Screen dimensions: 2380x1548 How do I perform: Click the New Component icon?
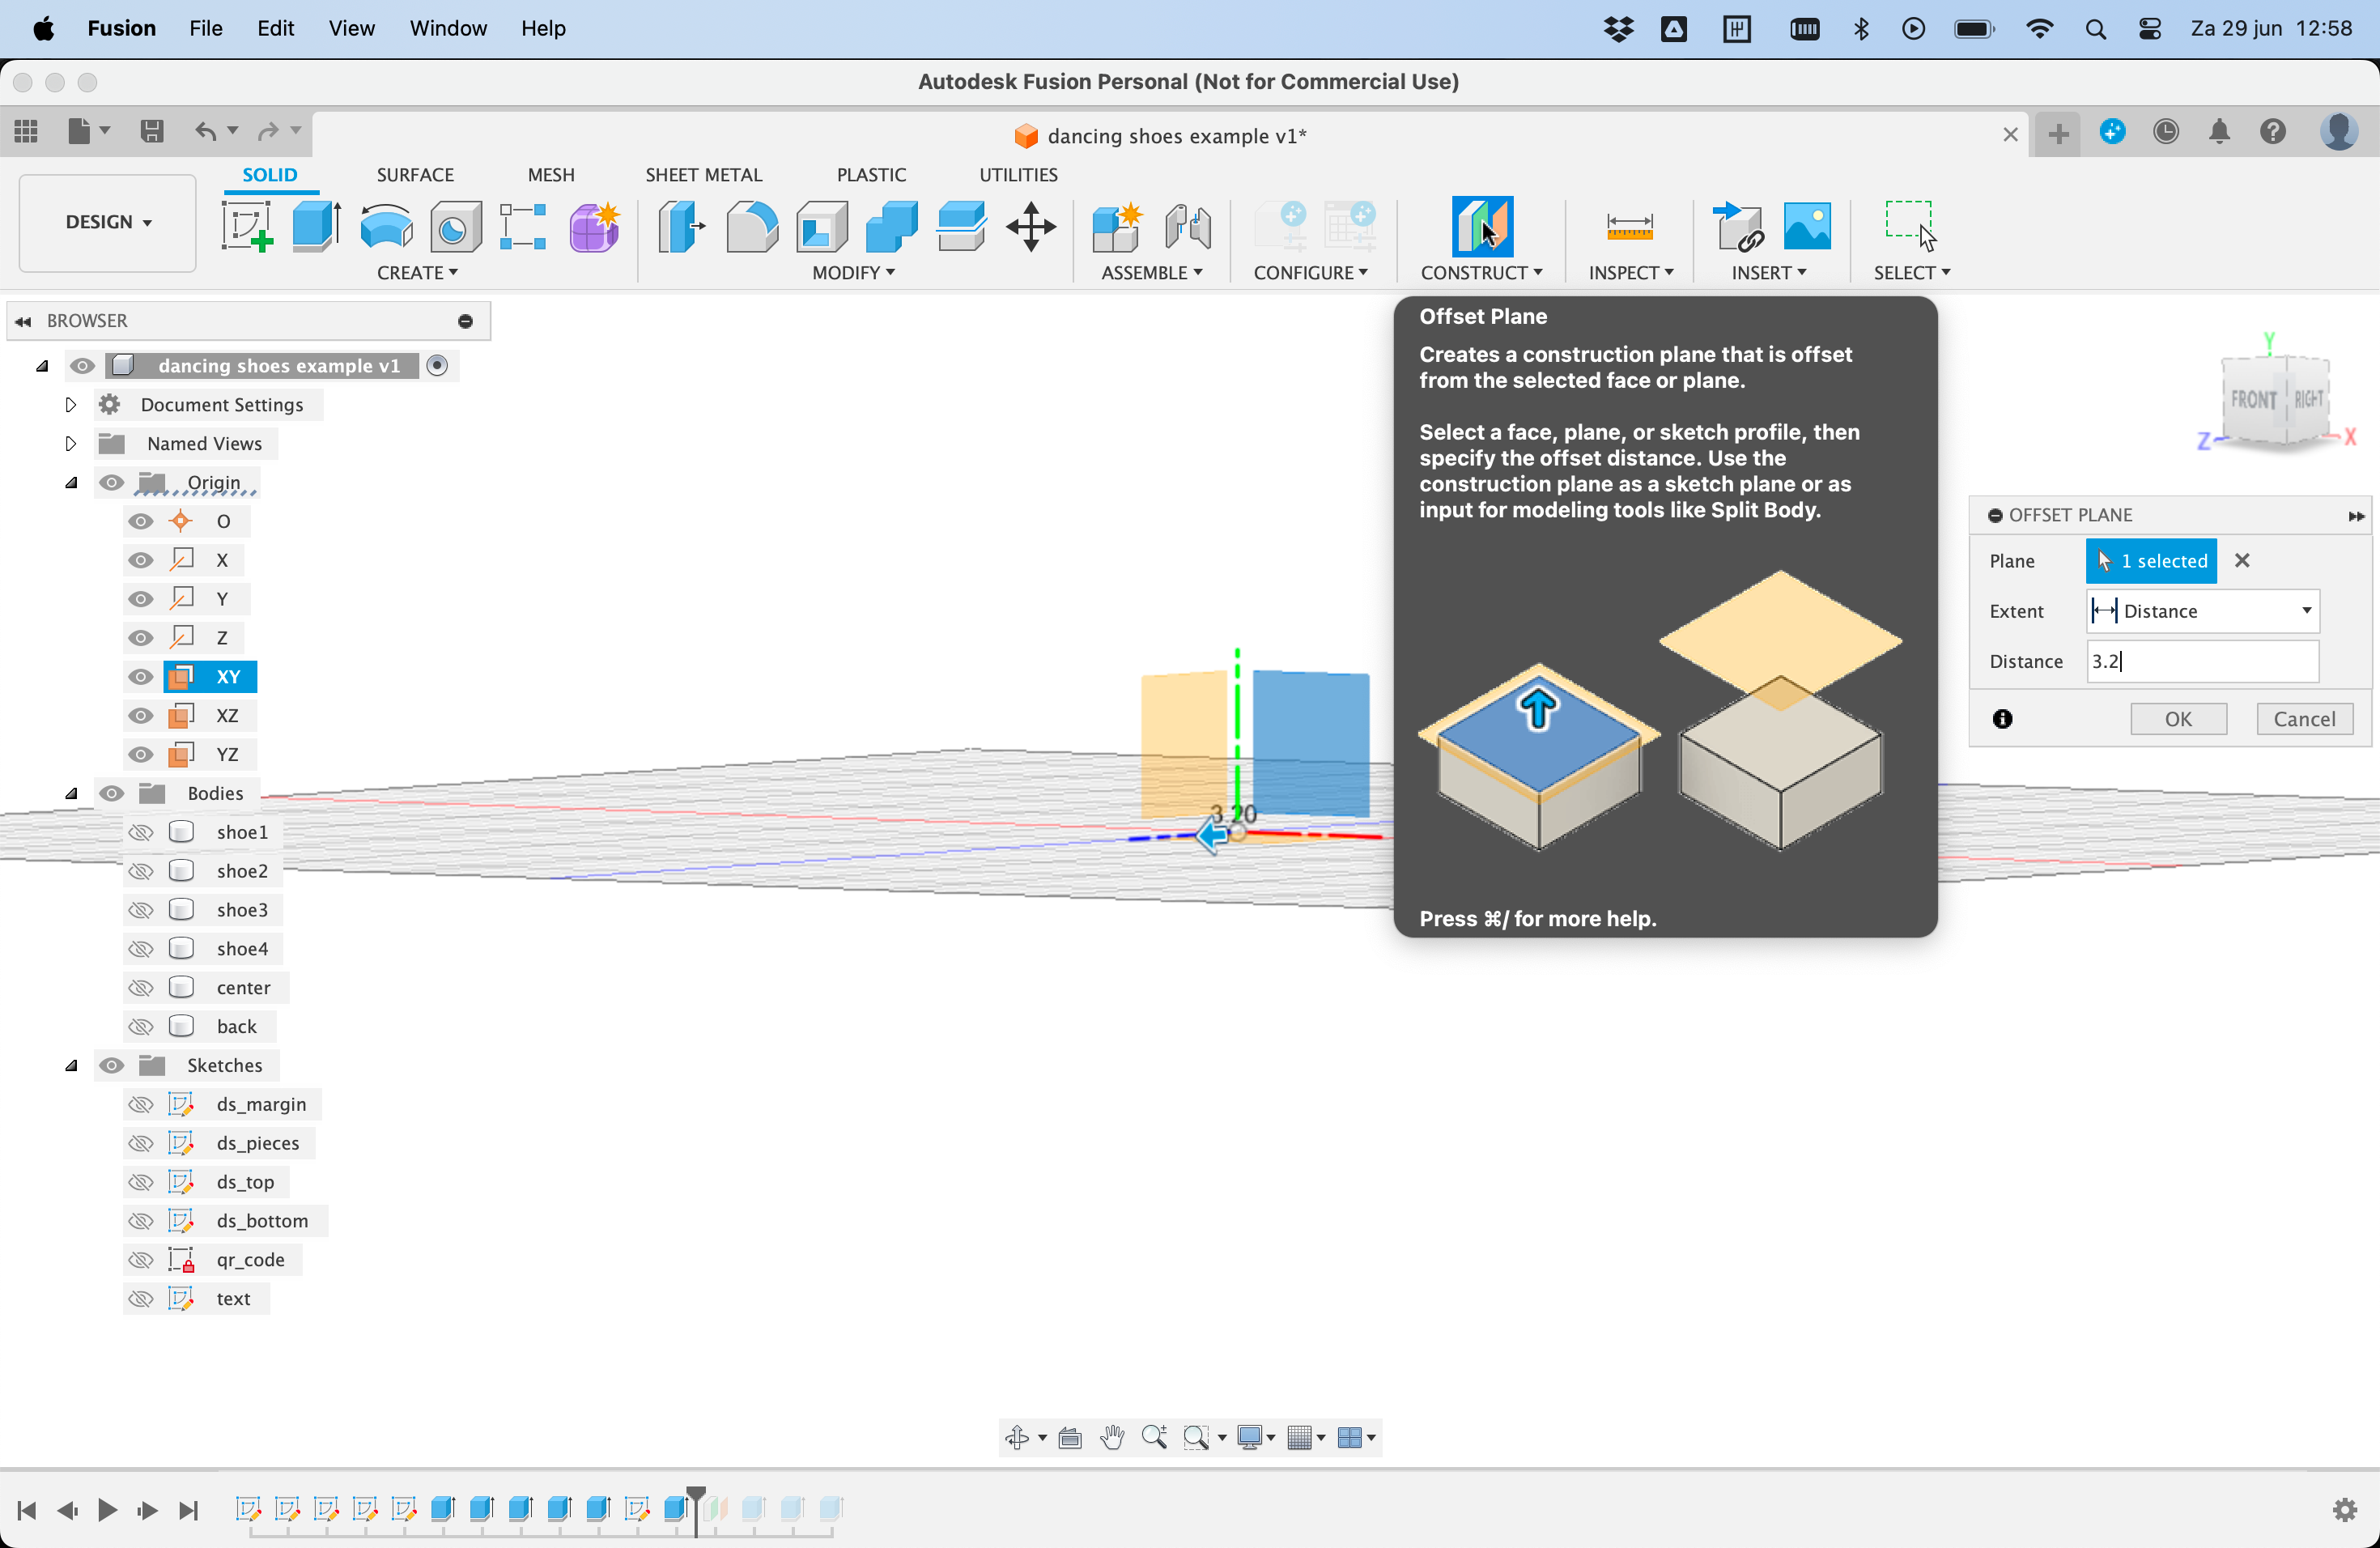(1116, 226)
